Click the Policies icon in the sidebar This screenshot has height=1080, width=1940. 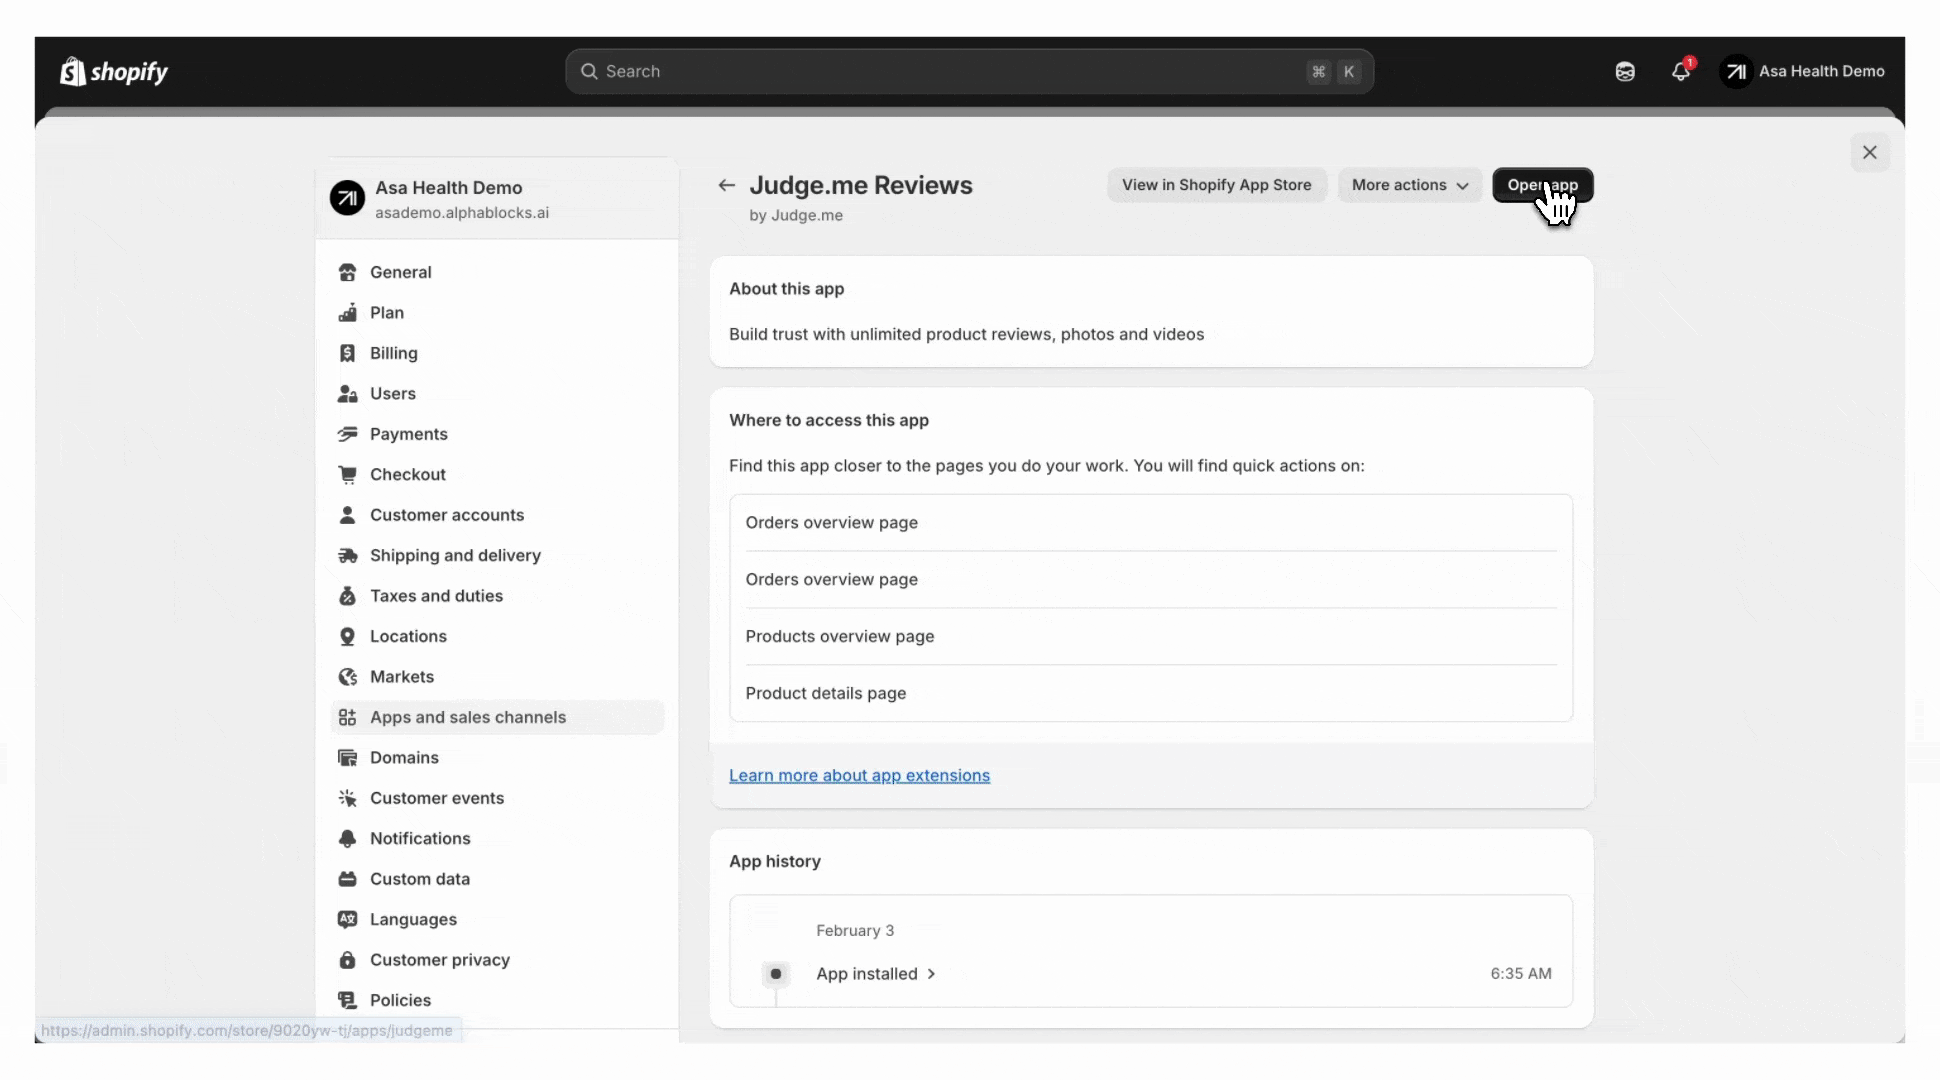coord(347,1000)
